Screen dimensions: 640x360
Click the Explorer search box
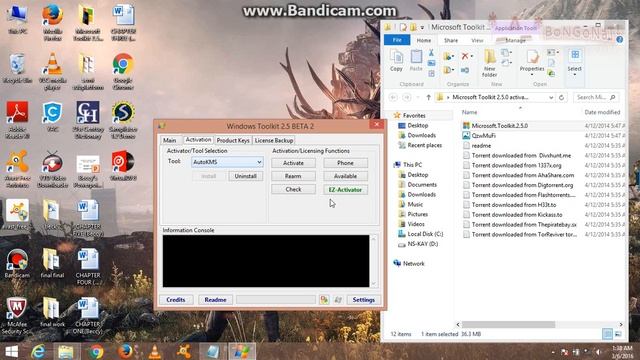[596, 98]
